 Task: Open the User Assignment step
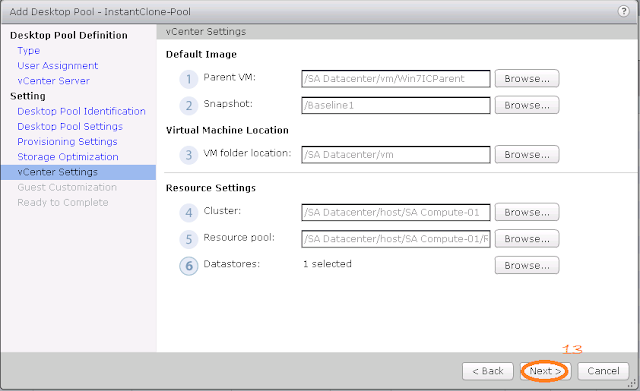coord(58,66)
